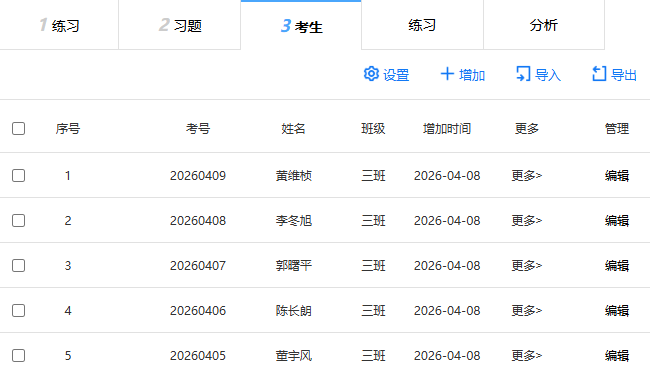Viewport: 650px width, 374px height.
Task: Click 三班 in row 20260409
Action: (373, 176)
